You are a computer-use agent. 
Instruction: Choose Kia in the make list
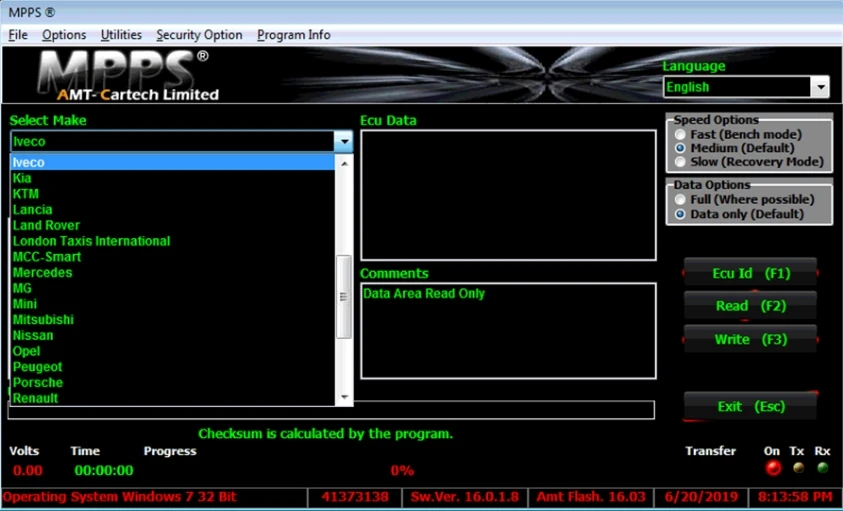click(173, 178)
